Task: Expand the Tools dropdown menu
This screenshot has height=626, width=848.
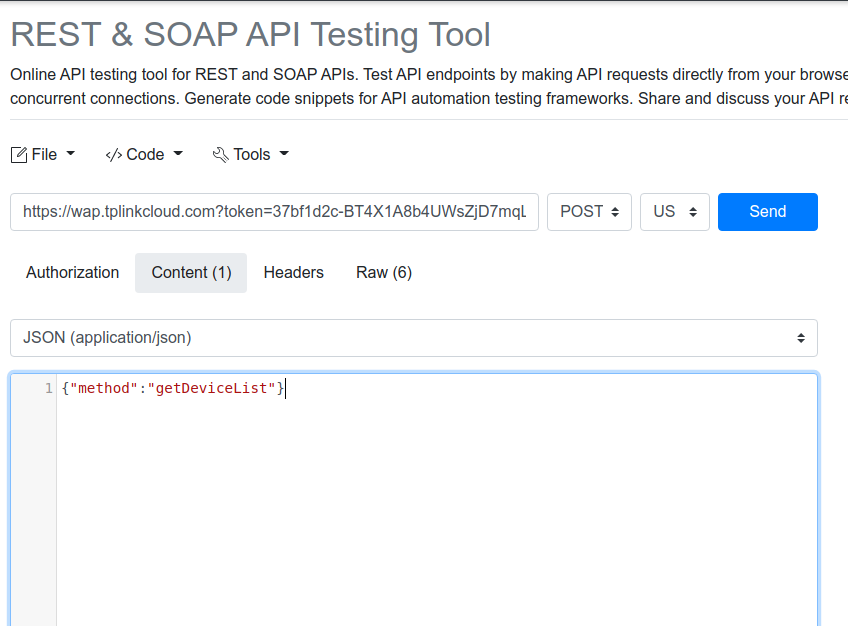Action: (x=251, y=155)
